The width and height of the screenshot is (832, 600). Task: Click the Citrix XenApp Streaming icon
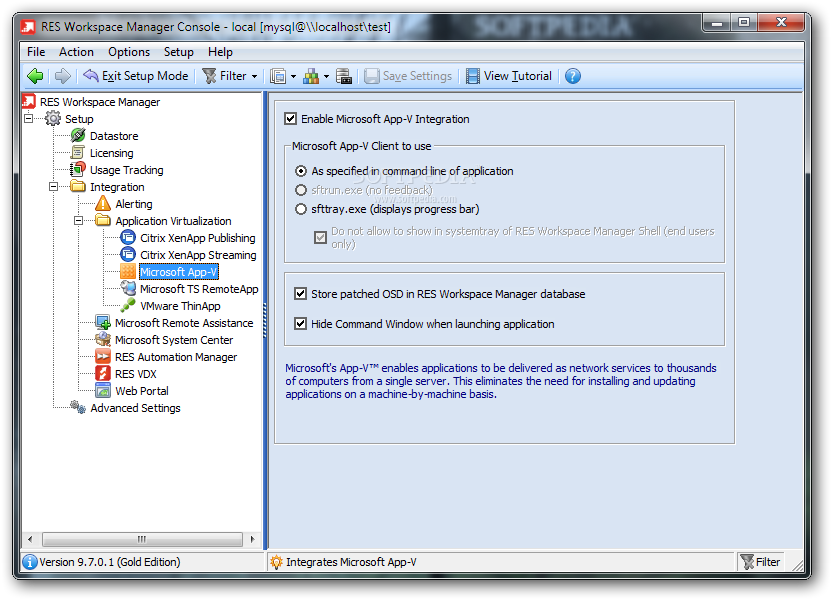(128, 254)
